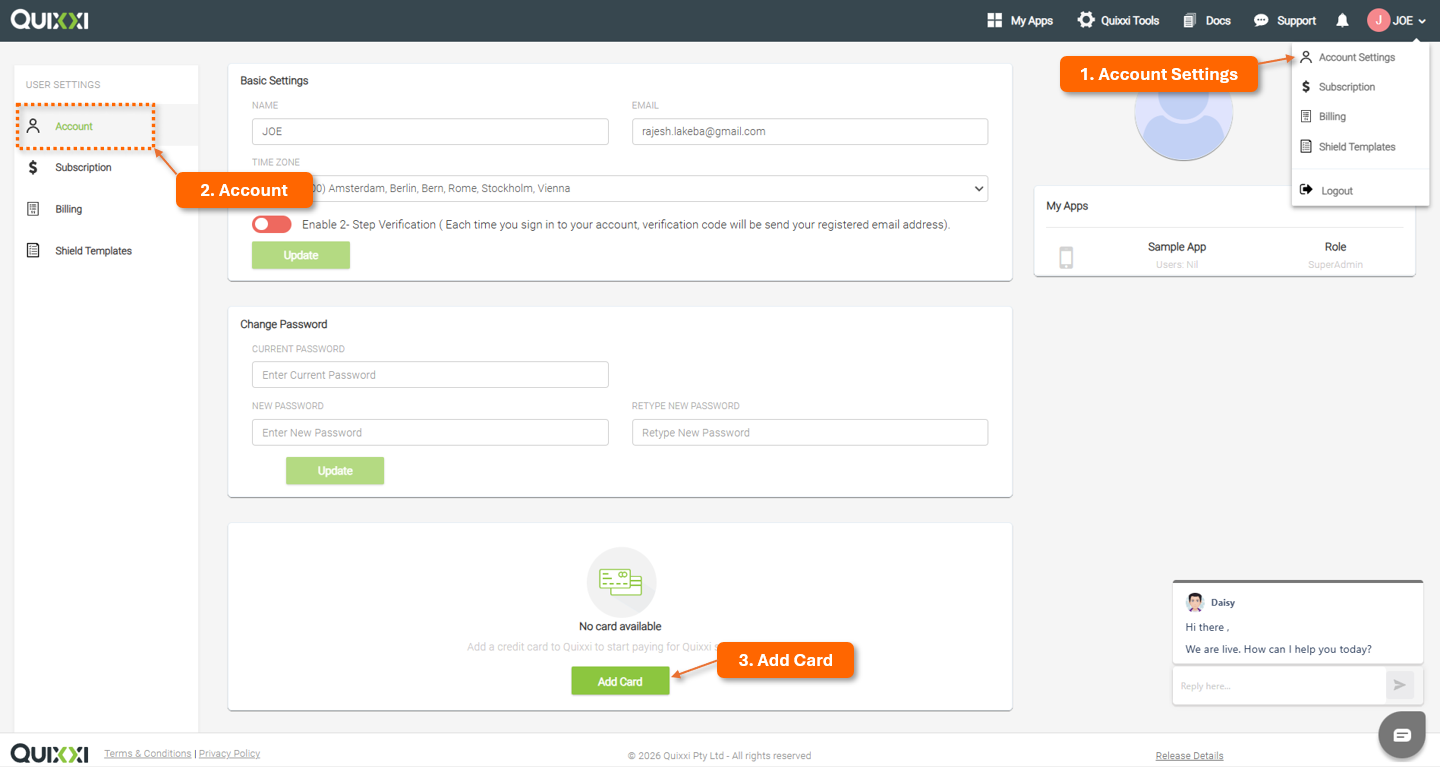Open Quixxi Tools gear icon
Image resolution: width=1440 pixels, height=767 pixels.
(1086, 20)
